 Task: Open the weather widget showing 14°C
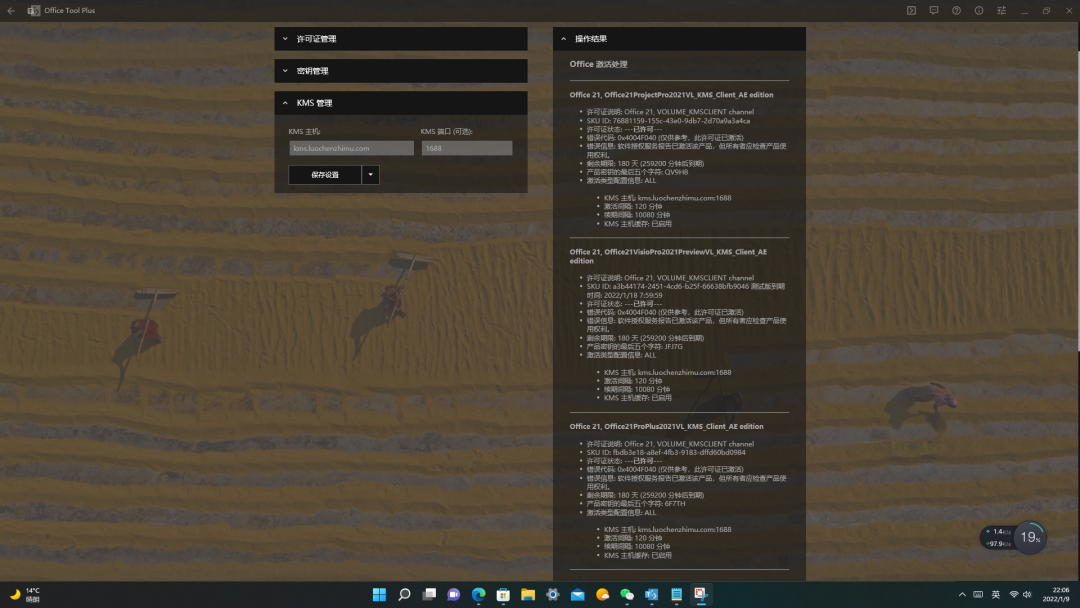click(25, 595)
